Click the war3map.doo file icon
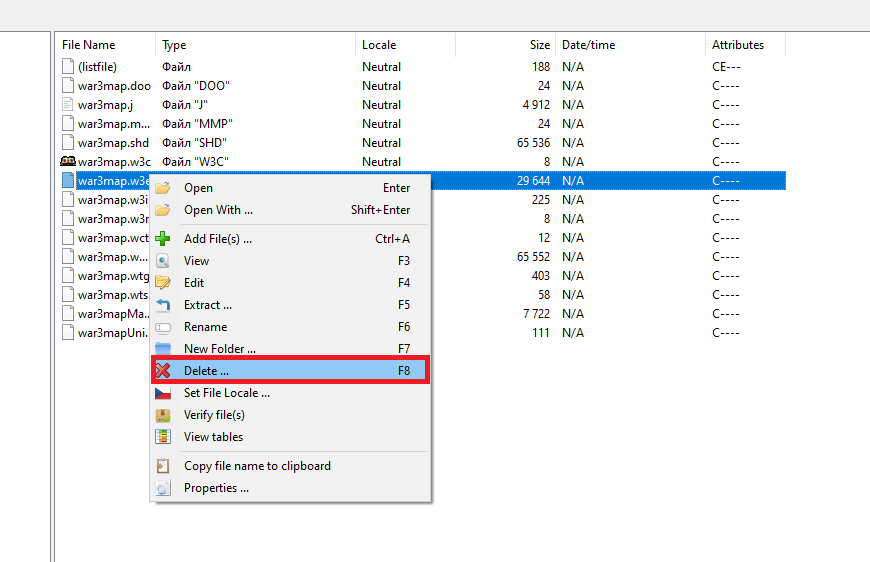 pyautogui.click(x=68, y=85)
